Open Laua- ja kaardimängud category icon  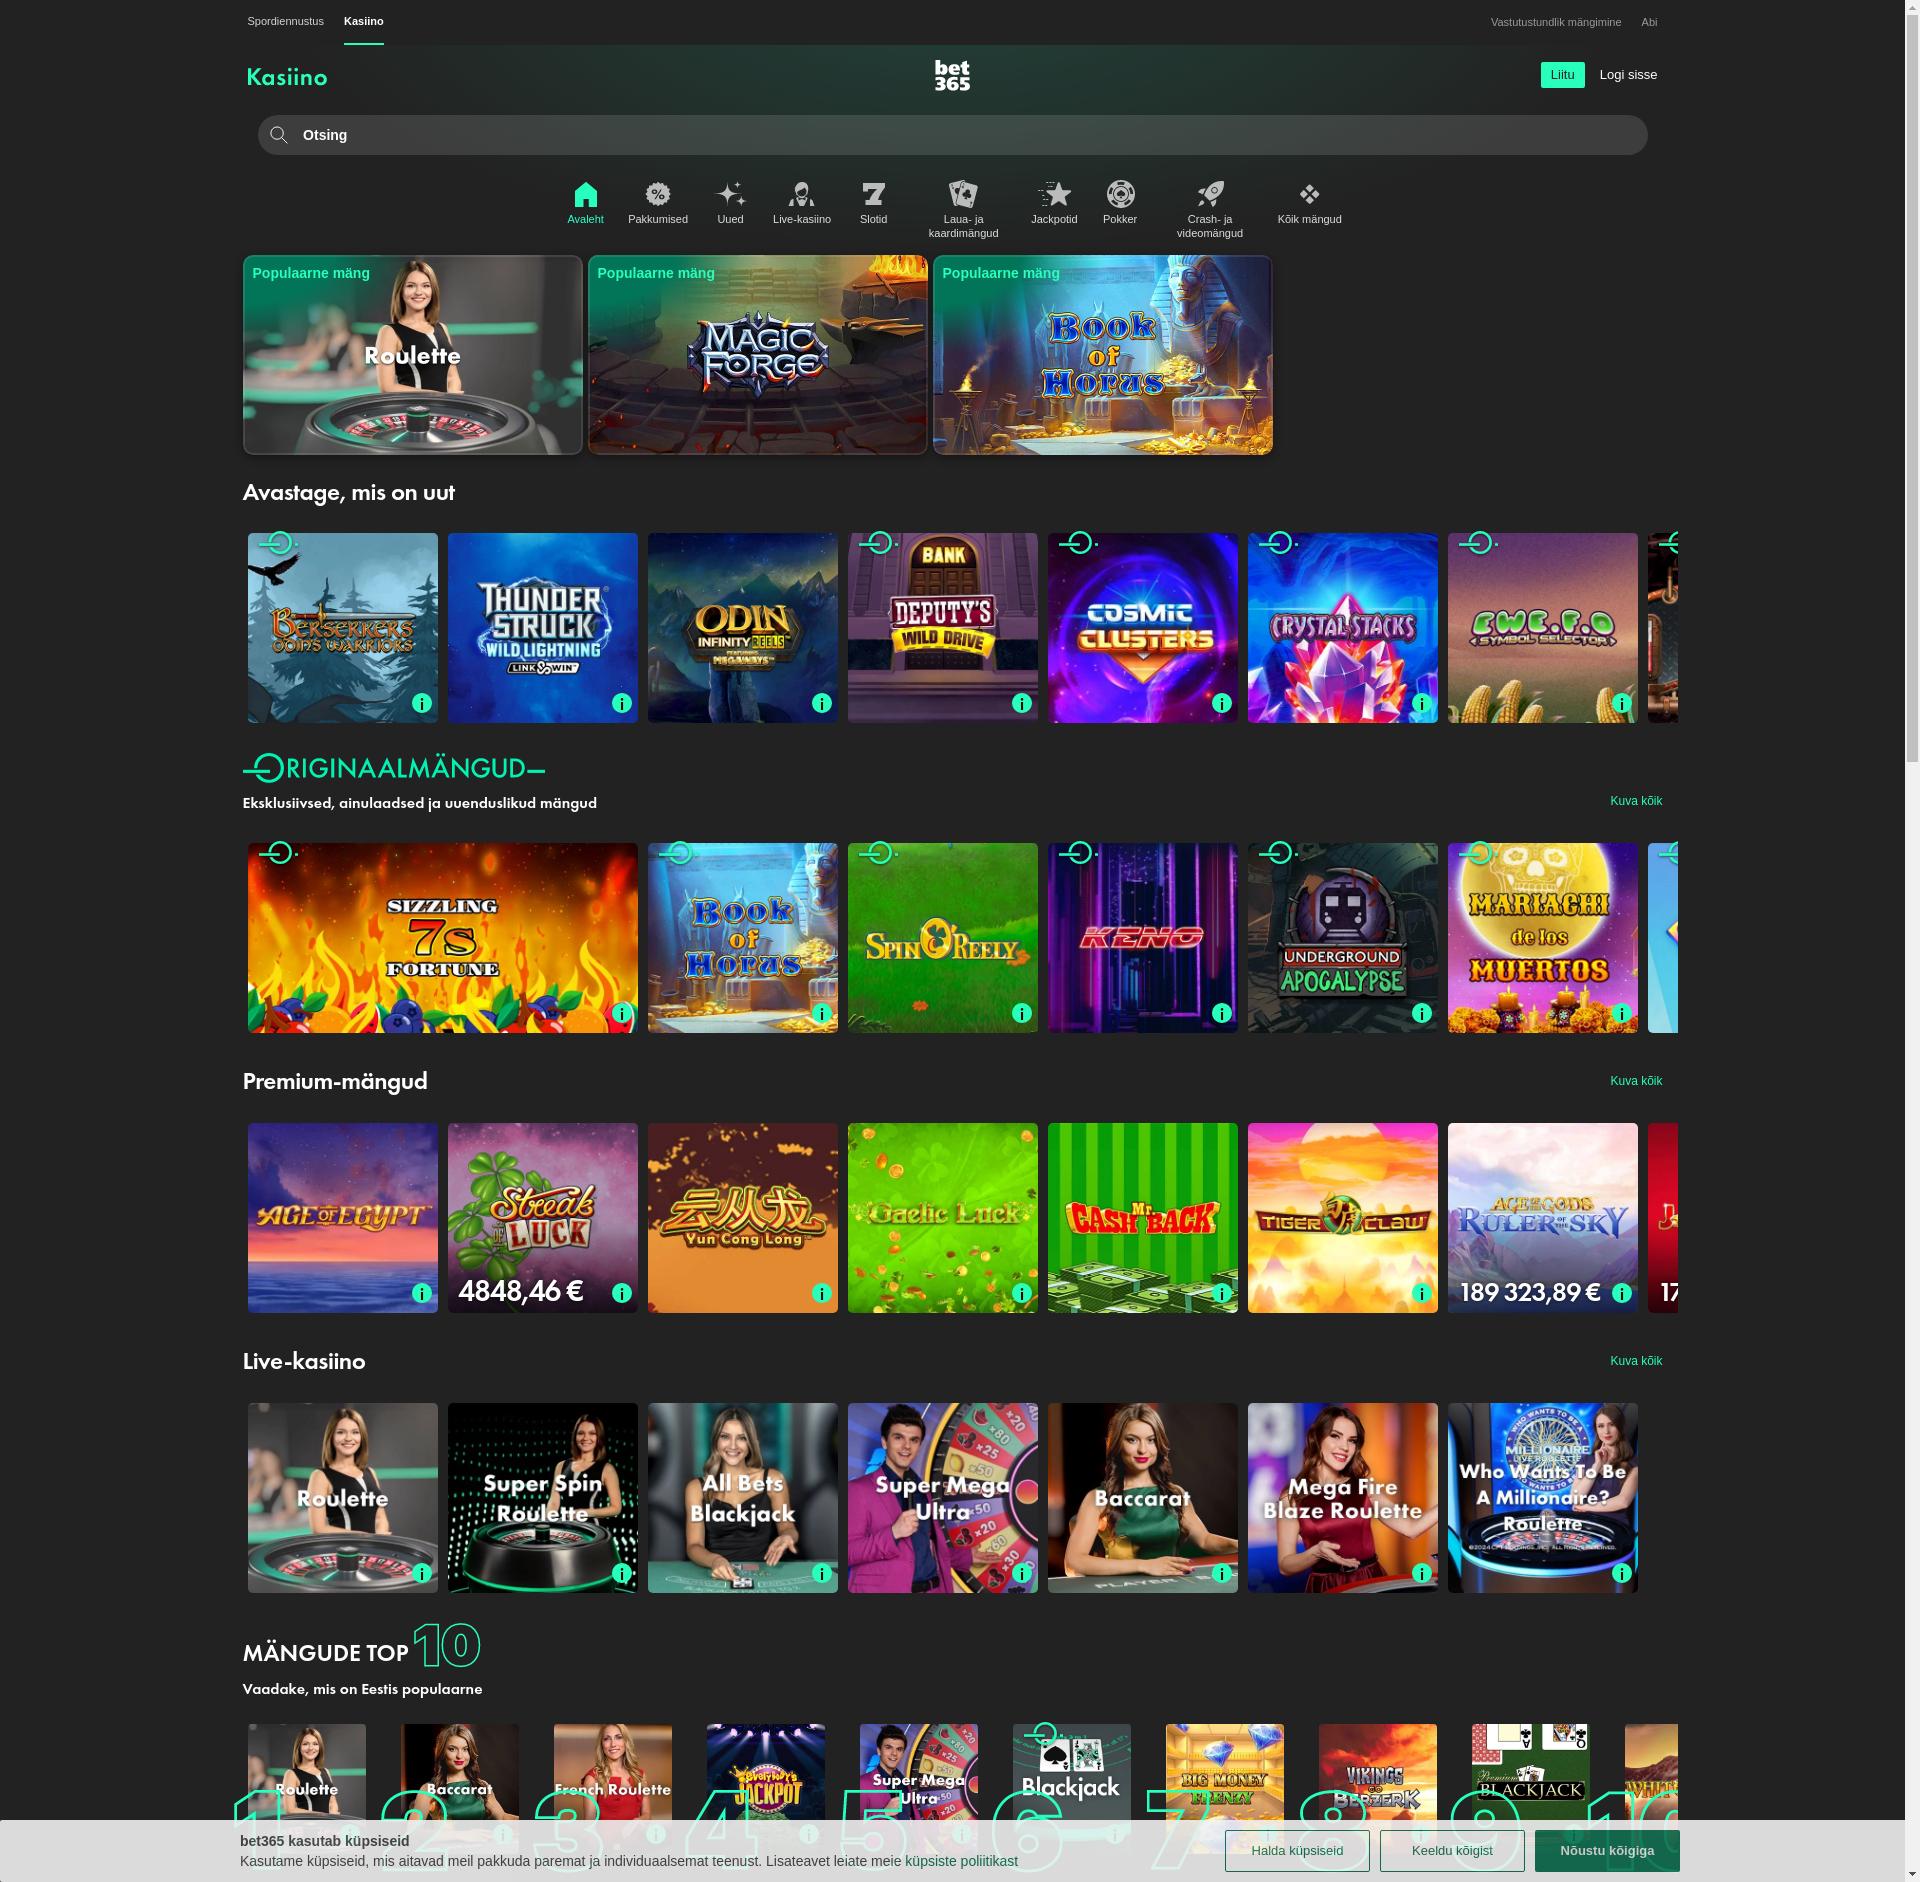(962, 193)
